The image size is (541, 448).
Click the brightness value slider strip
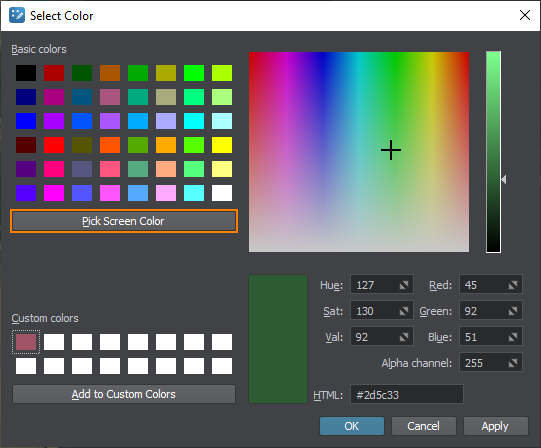(493, 152)
